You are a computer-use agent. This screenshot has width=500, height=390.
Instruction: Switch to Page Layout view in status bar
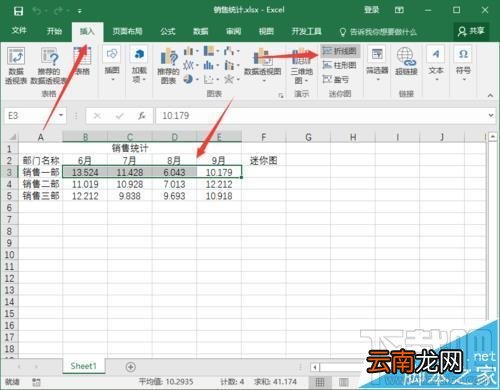344,382
